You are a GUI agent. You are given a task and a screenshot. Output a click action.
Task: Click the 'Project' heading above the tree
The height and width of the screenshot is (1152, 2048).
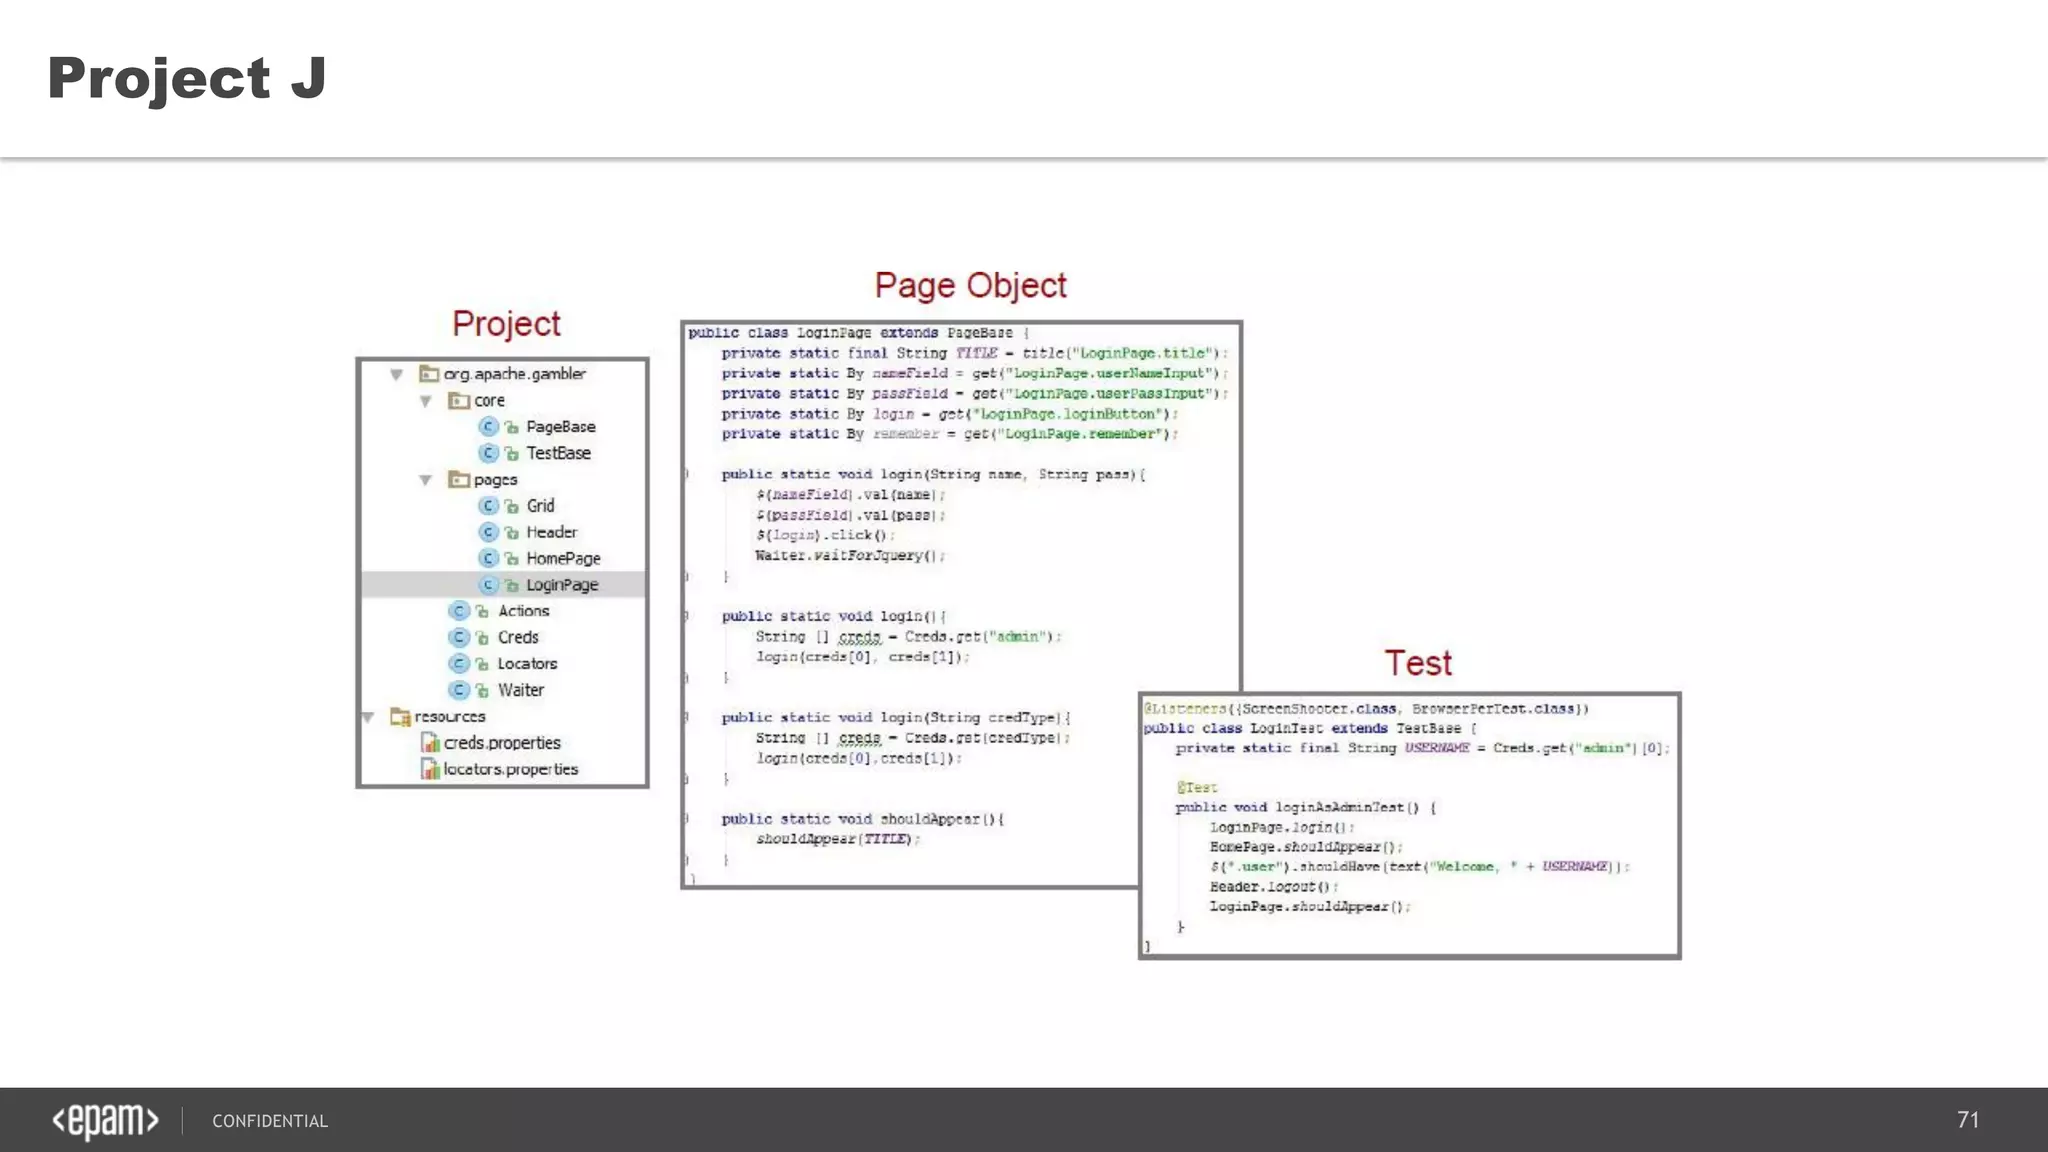point(506,324)
